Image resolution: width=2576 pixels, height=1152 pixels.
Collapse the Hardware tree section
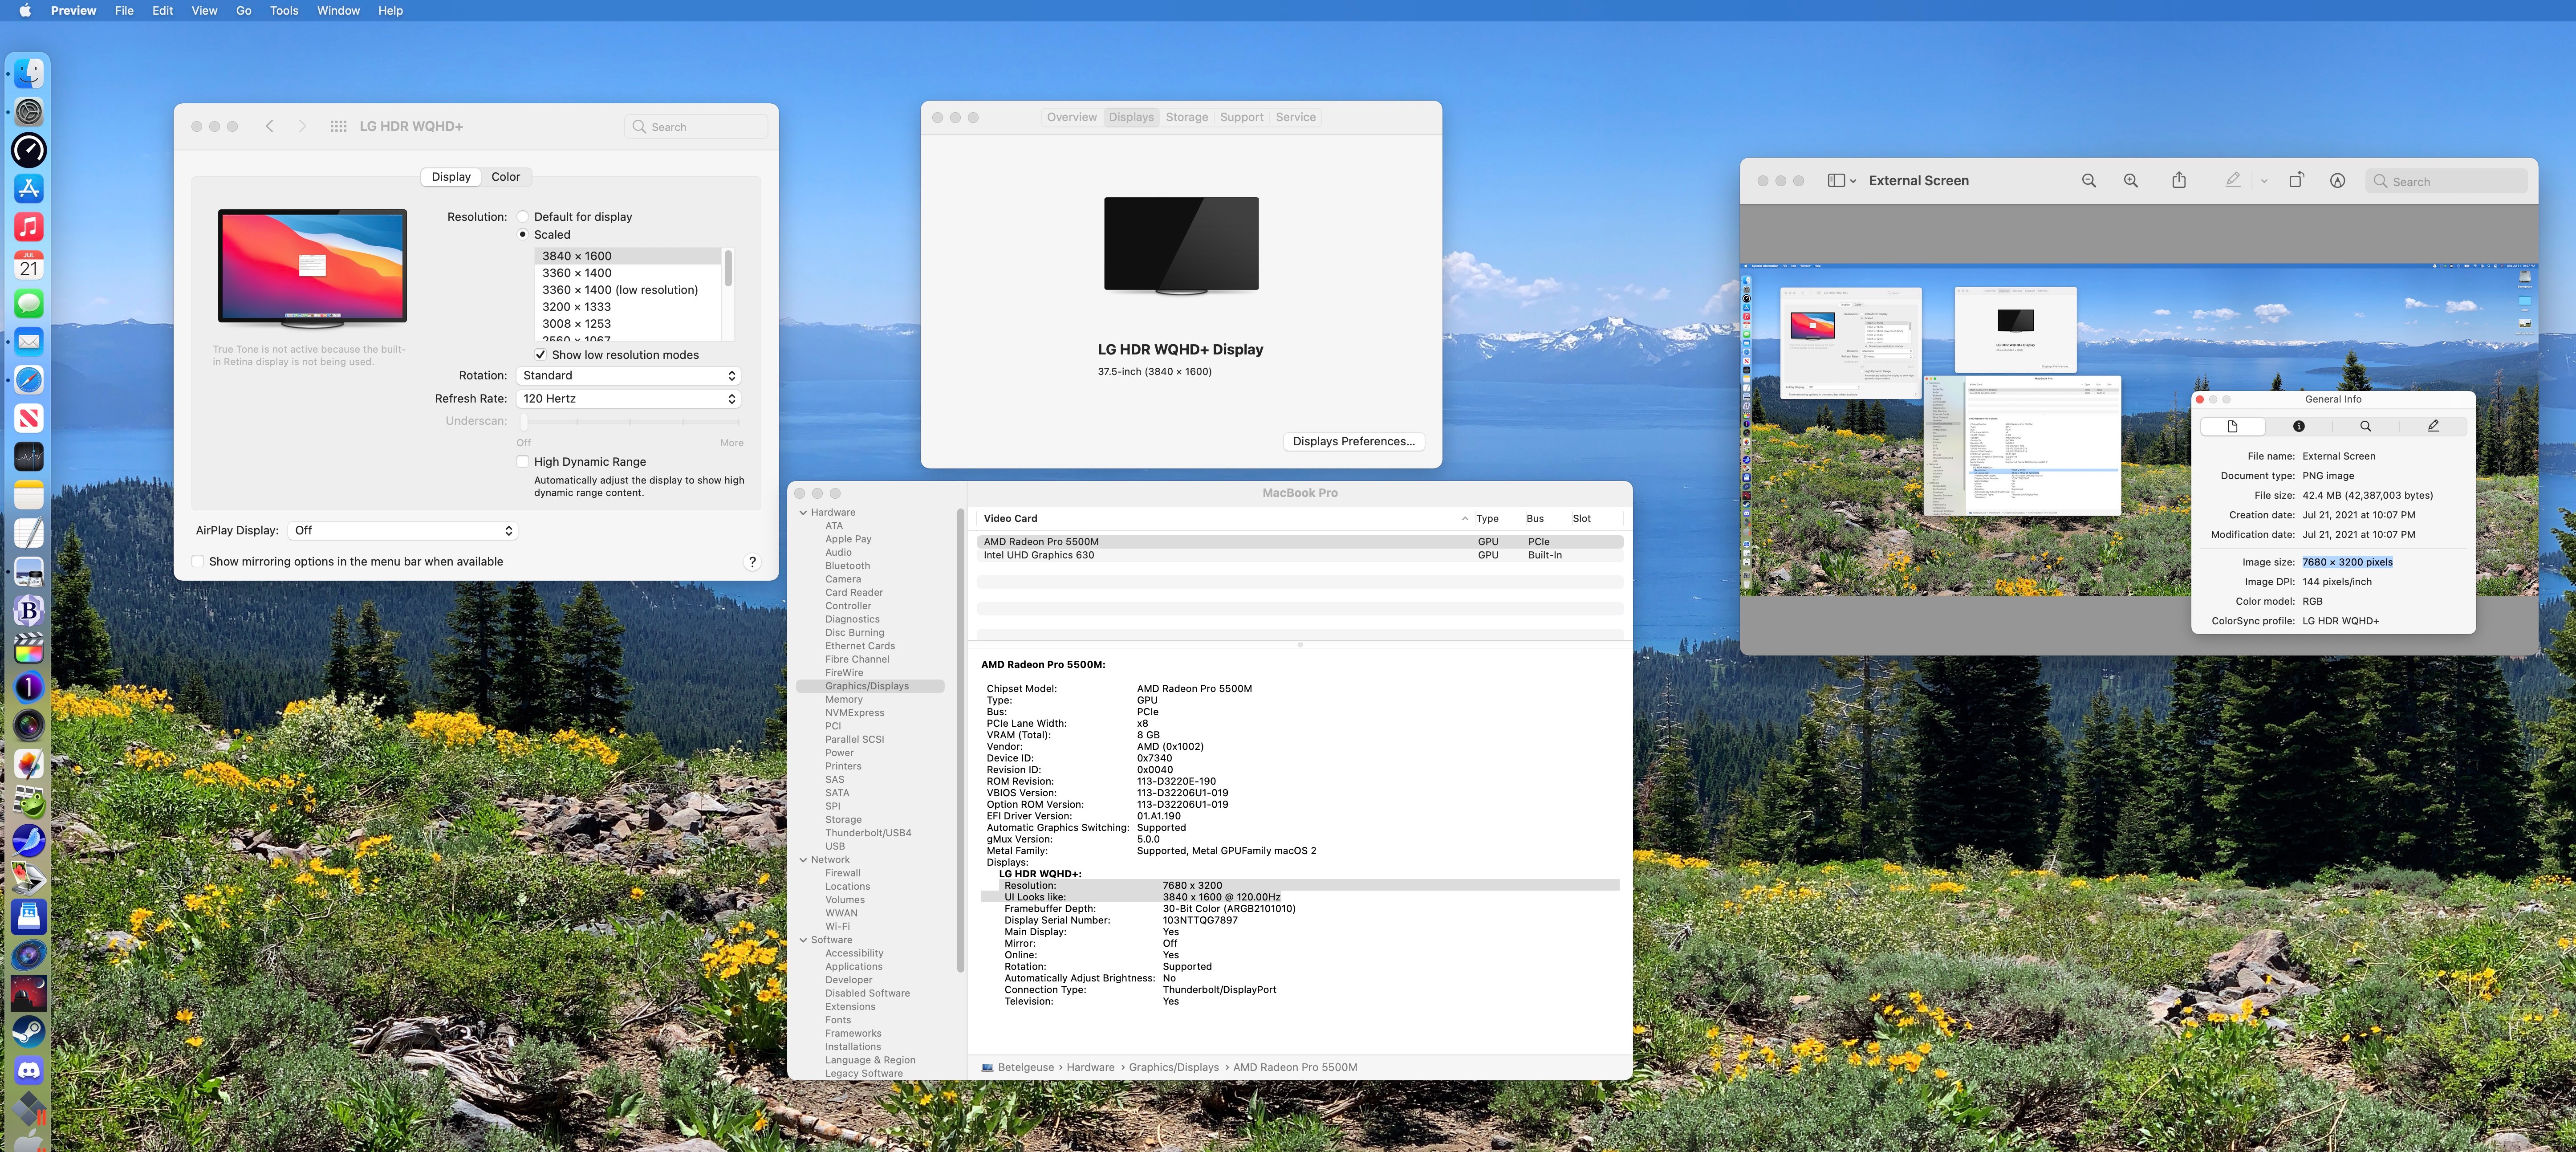tap(803, 513)
